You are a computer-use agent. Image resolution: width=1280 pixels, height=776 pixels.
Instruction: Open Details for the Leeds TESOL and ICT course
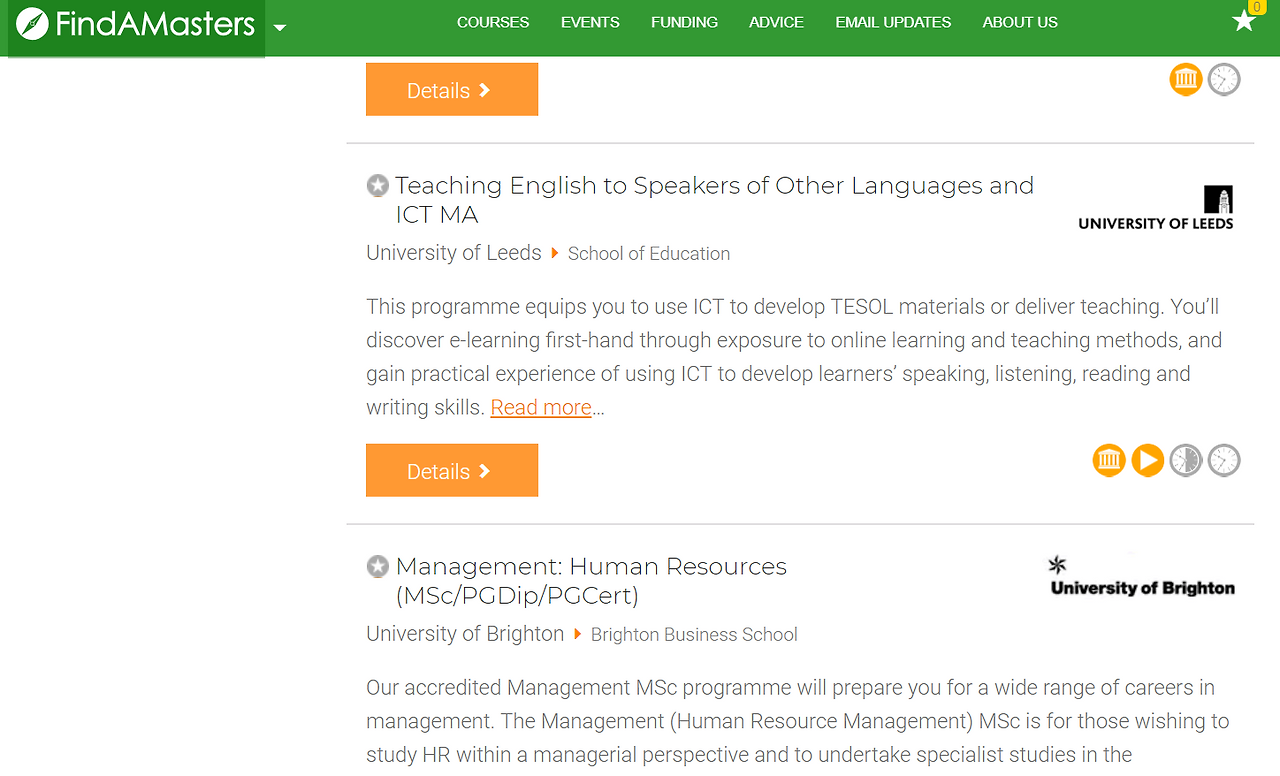[452, 470]
